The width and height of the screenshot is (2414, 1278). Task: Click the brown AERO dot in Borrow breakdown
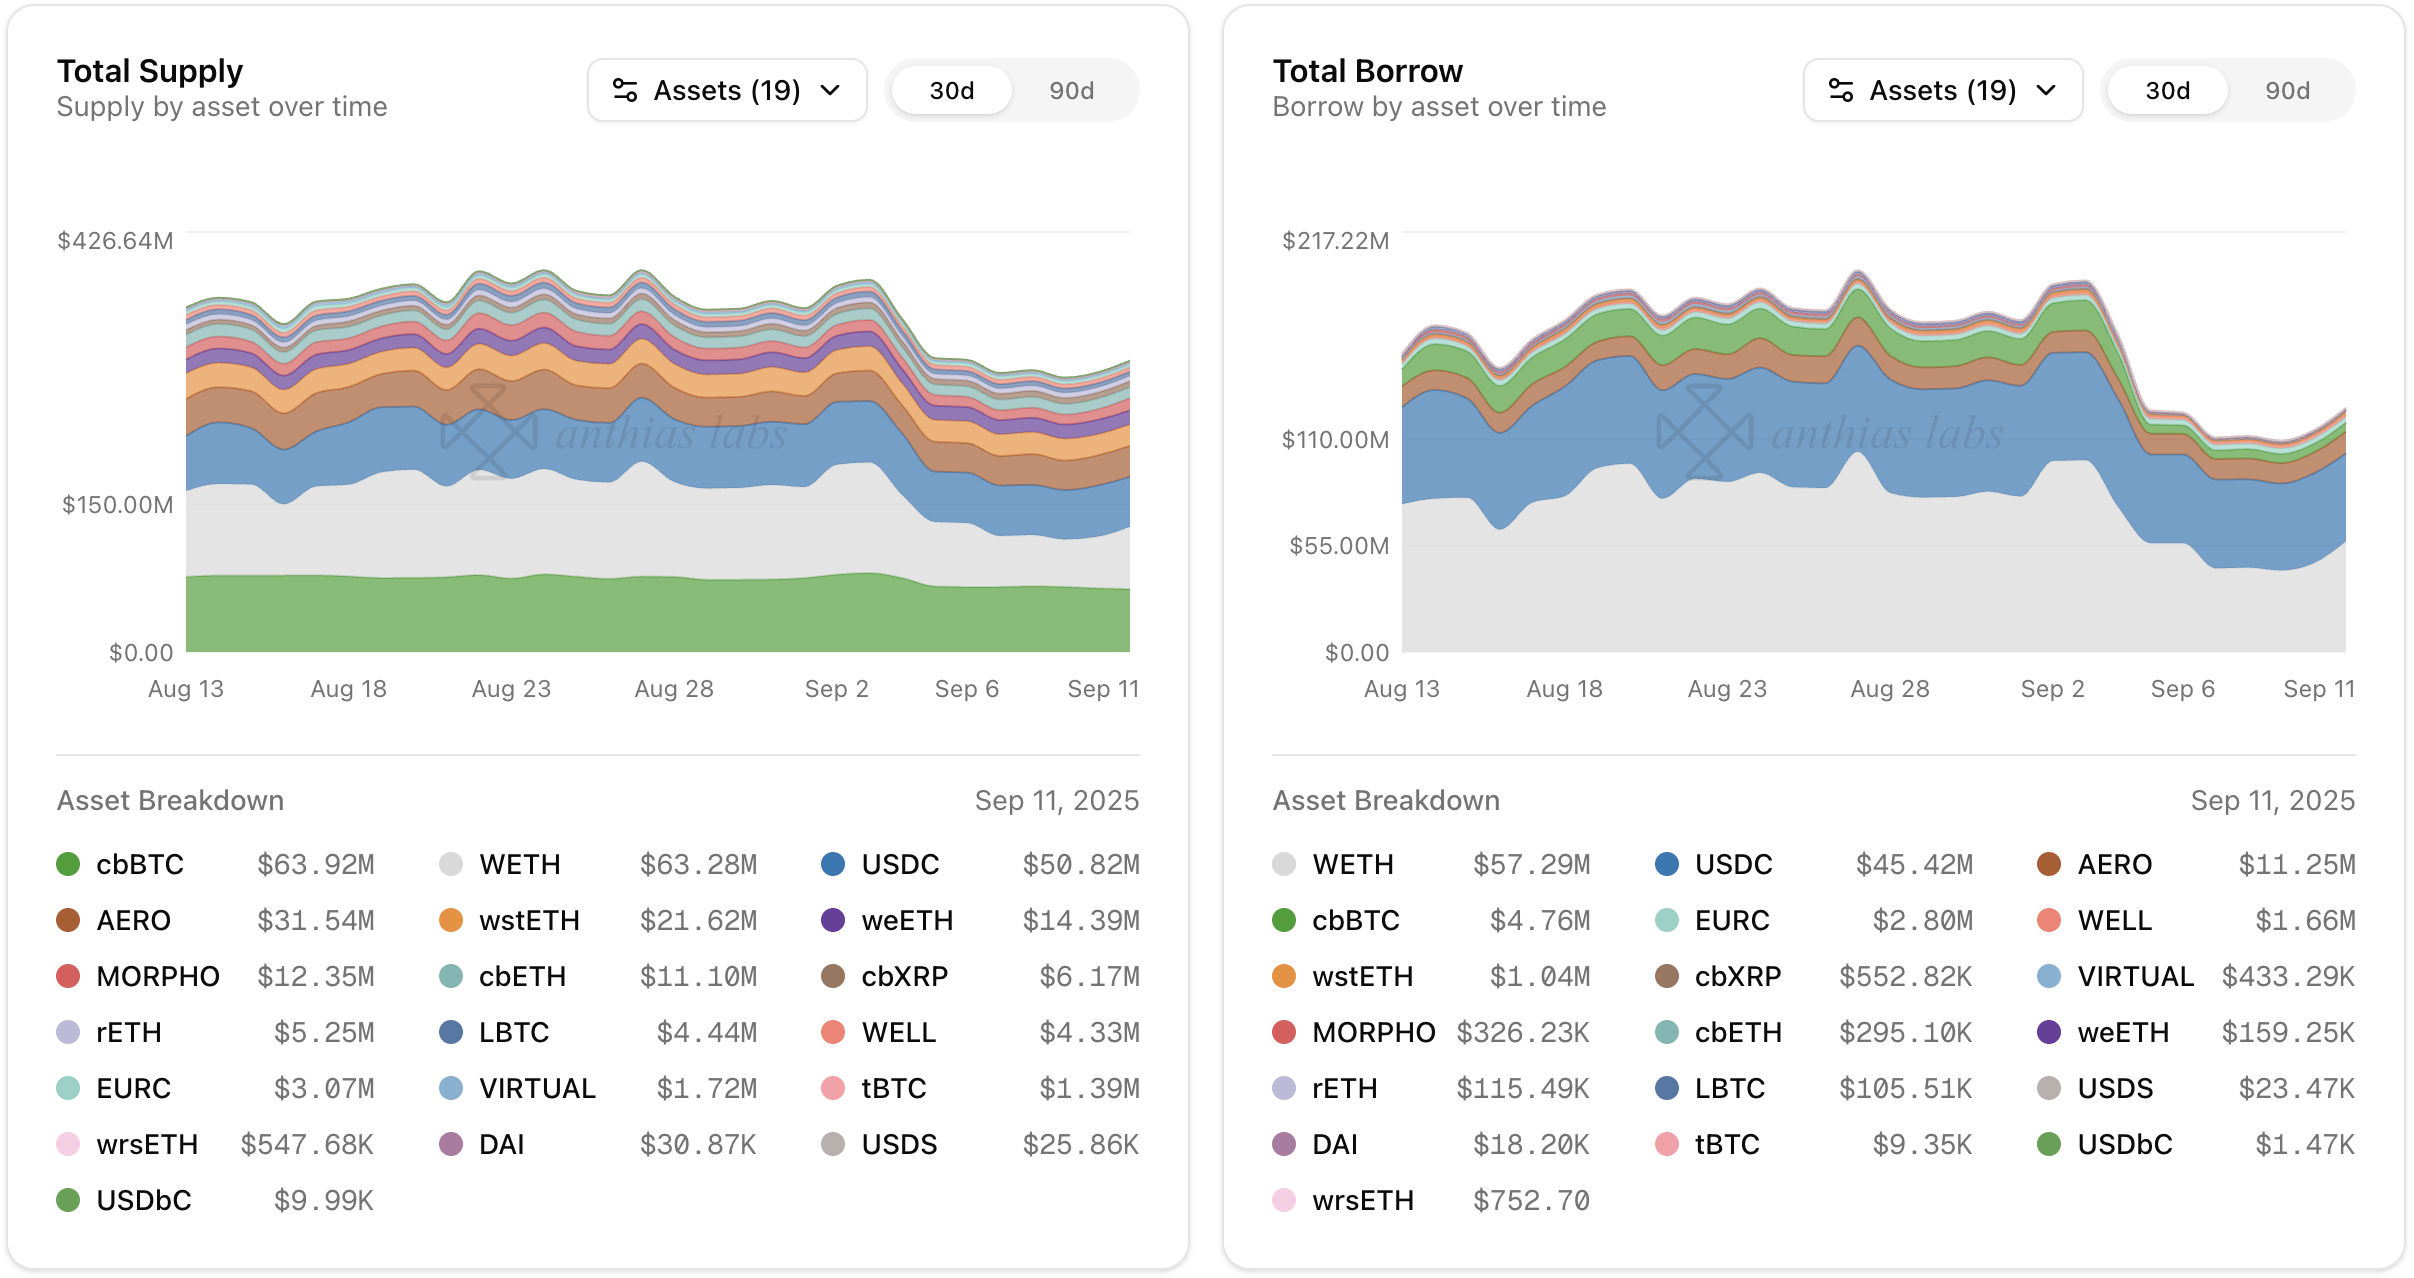(2049, 864)
